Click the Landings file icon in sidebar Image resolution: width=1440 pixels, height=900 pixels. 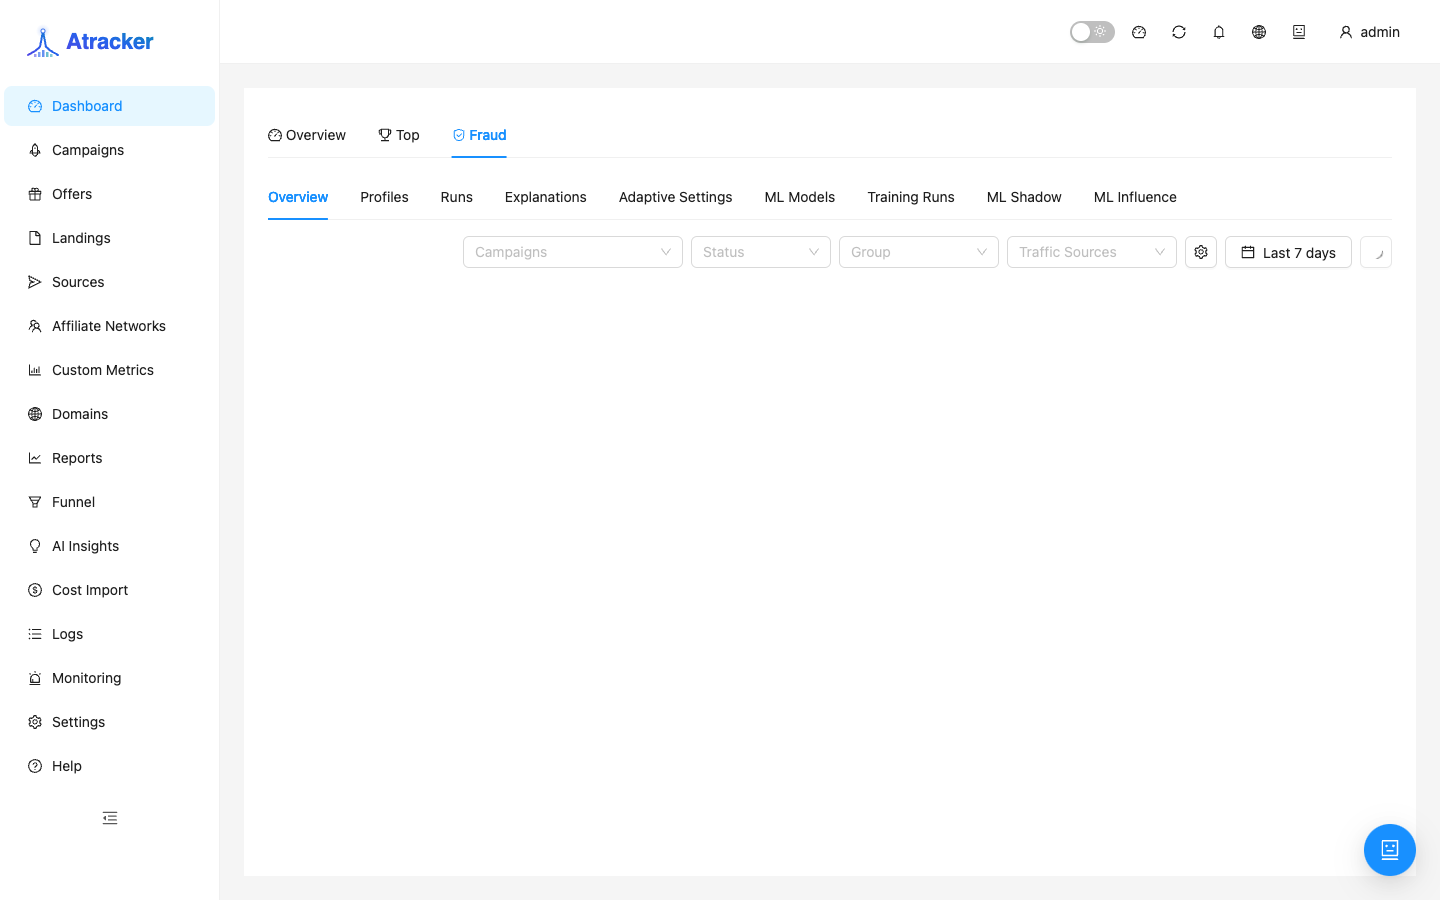(35, 238)
